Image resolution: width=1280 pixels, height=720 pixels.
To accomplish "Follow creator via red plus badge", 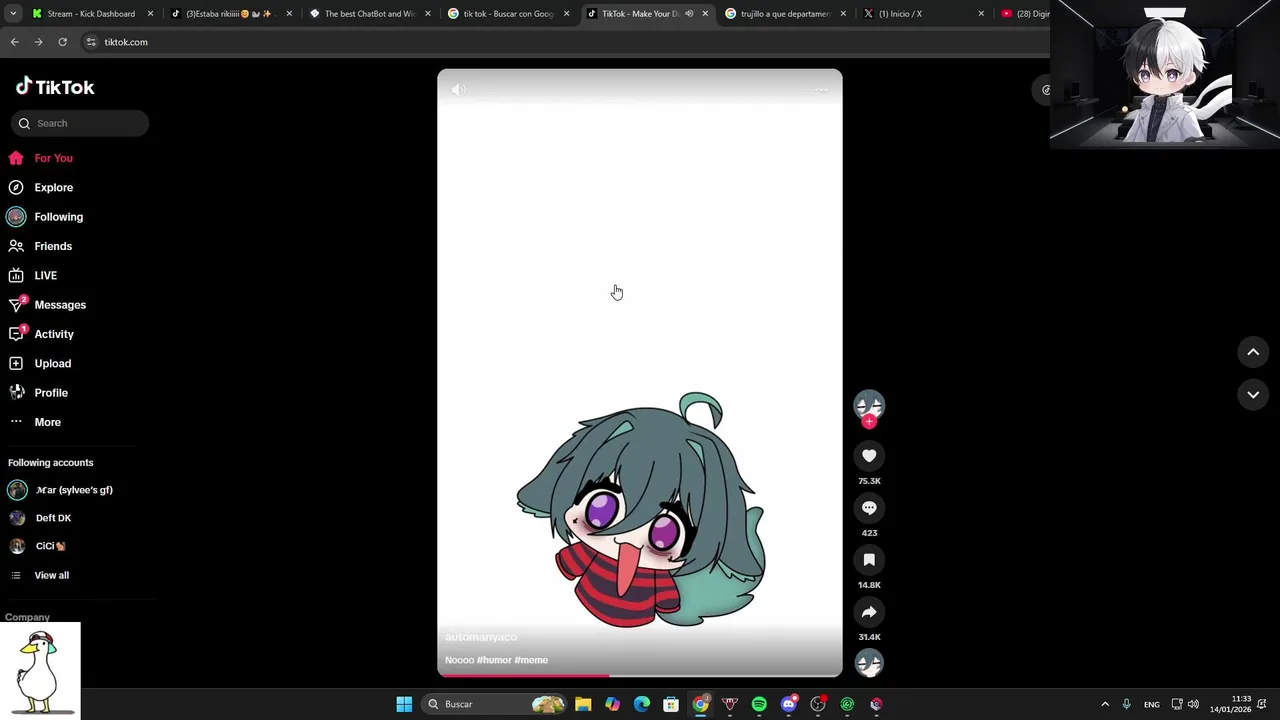I will click(869, 422).
